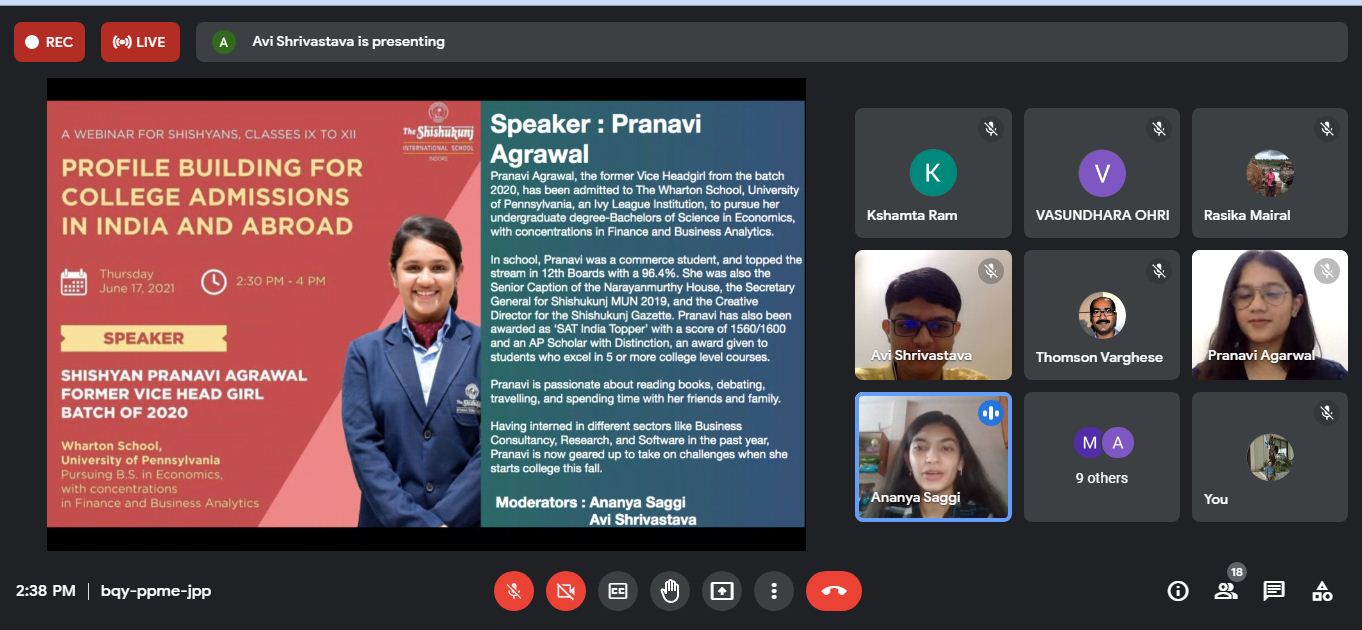Click the Present now screen-share button
1362x630 pixels.
722,591
